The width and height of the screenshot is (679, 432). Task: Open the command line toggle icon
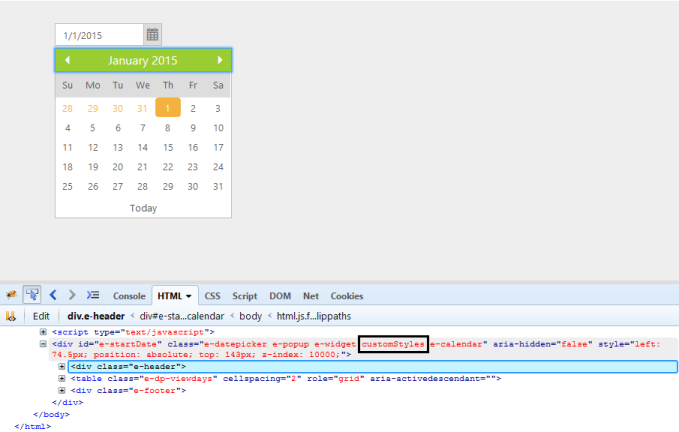coord(93,295)
